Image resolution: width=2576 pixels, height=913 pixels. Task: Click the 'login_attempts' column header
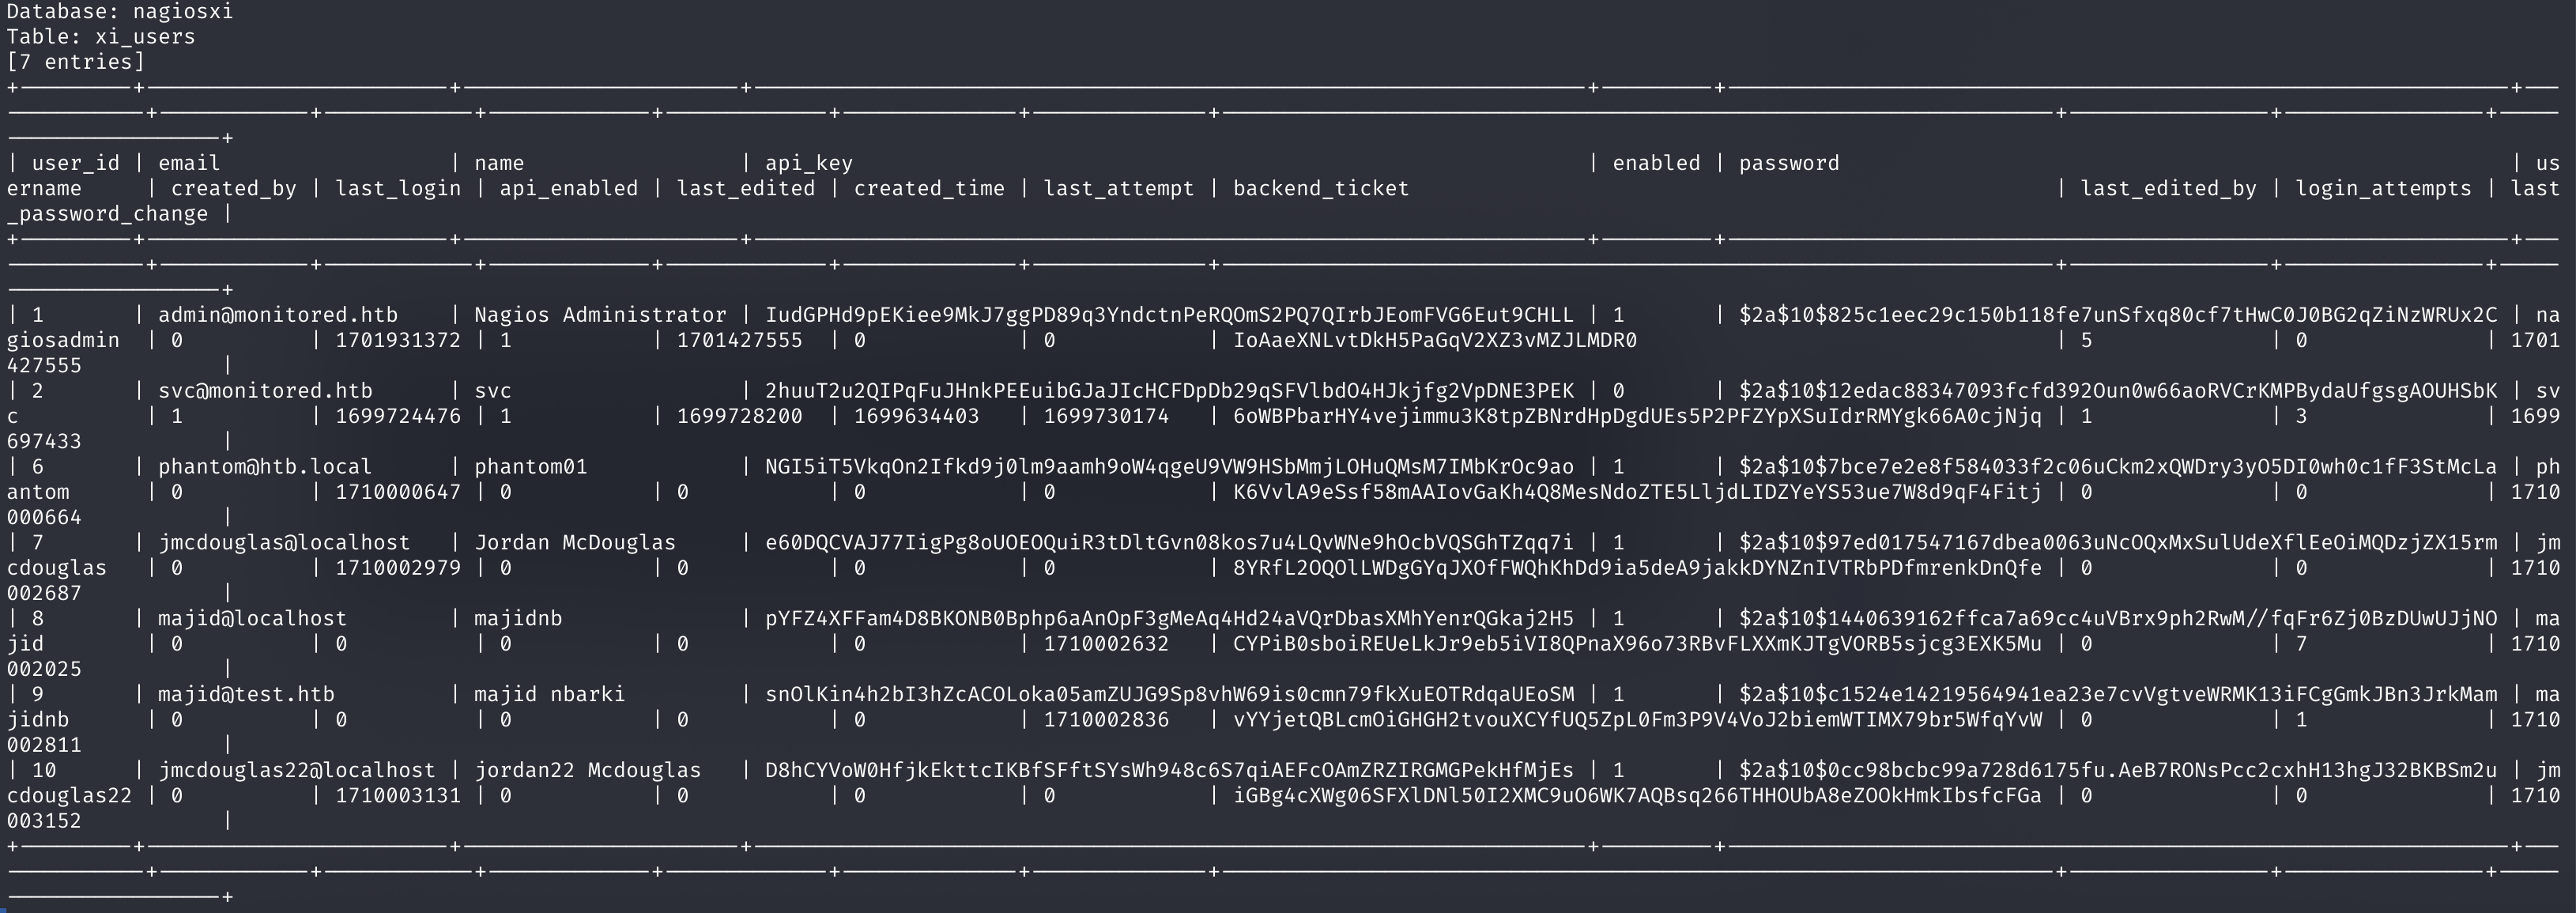(2383, 188)
